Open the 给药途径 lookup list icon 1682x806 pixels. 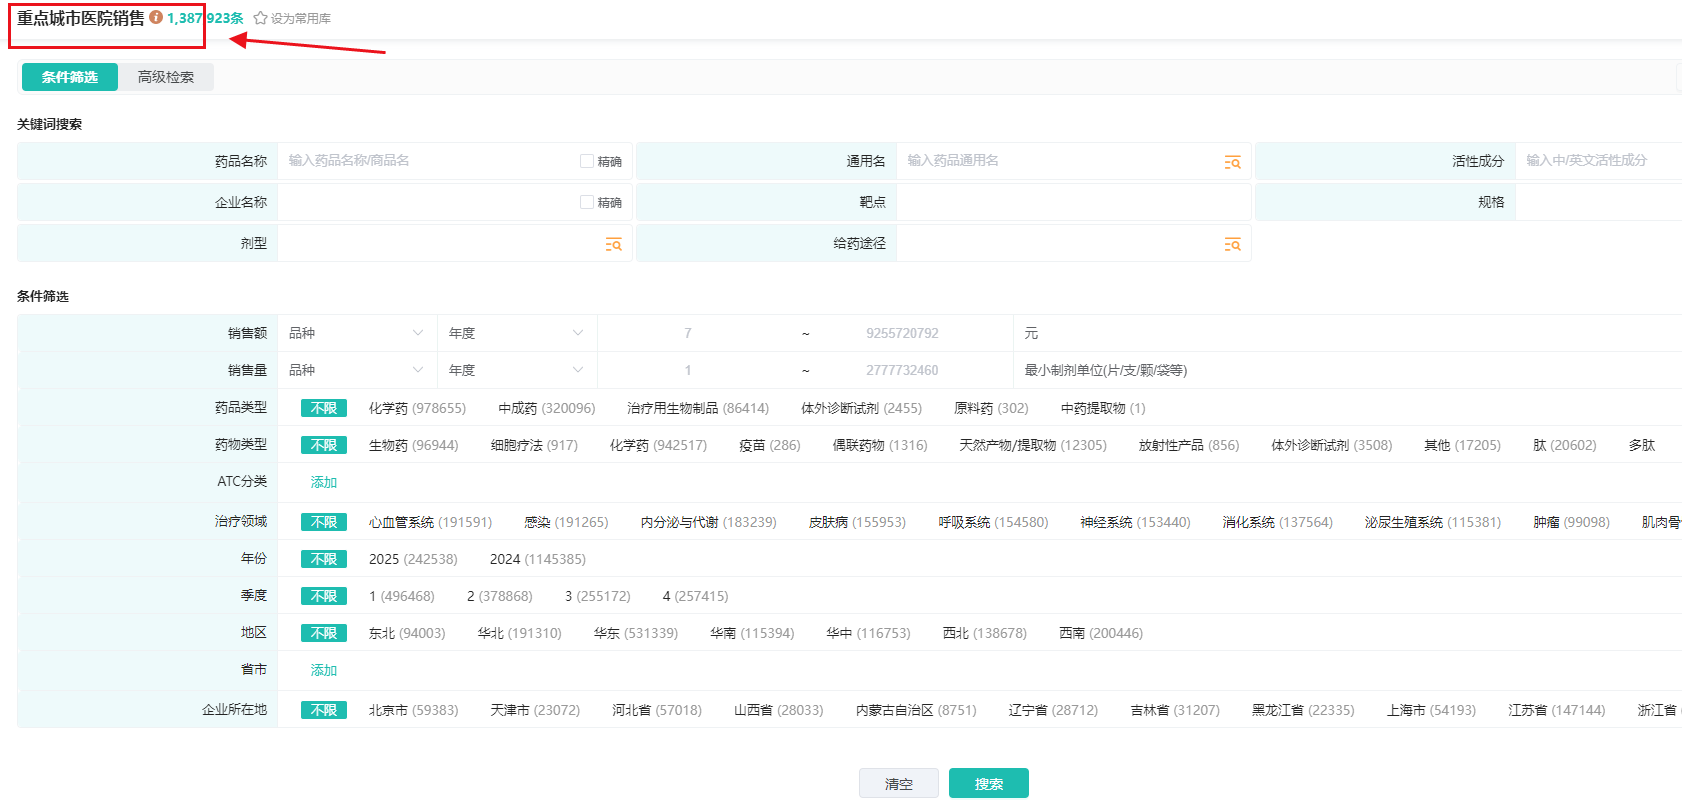1232,244
